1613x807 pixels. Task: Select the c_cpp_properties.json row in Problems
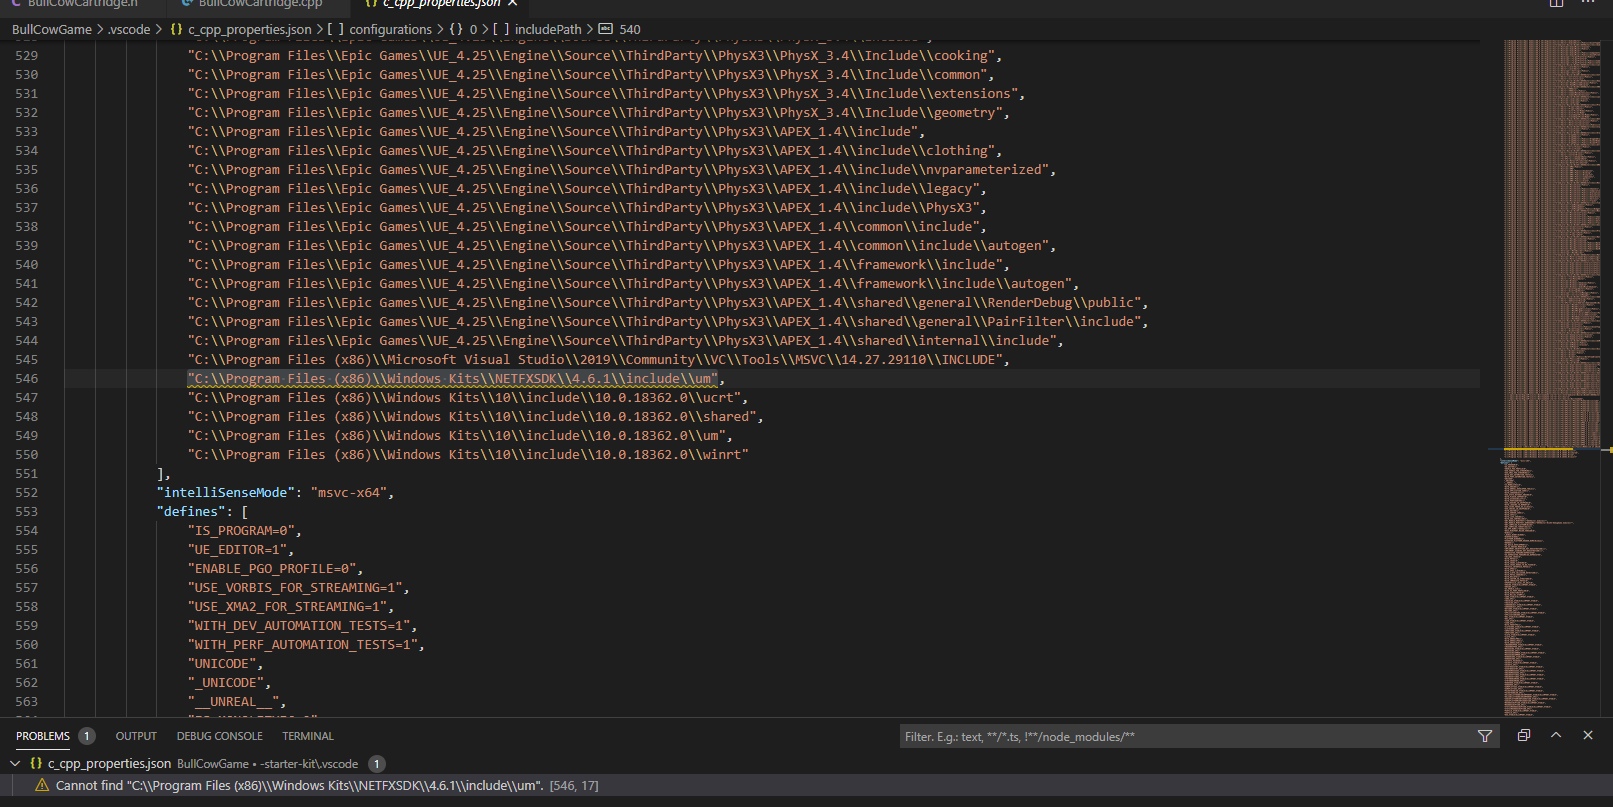tap(806, 763)
